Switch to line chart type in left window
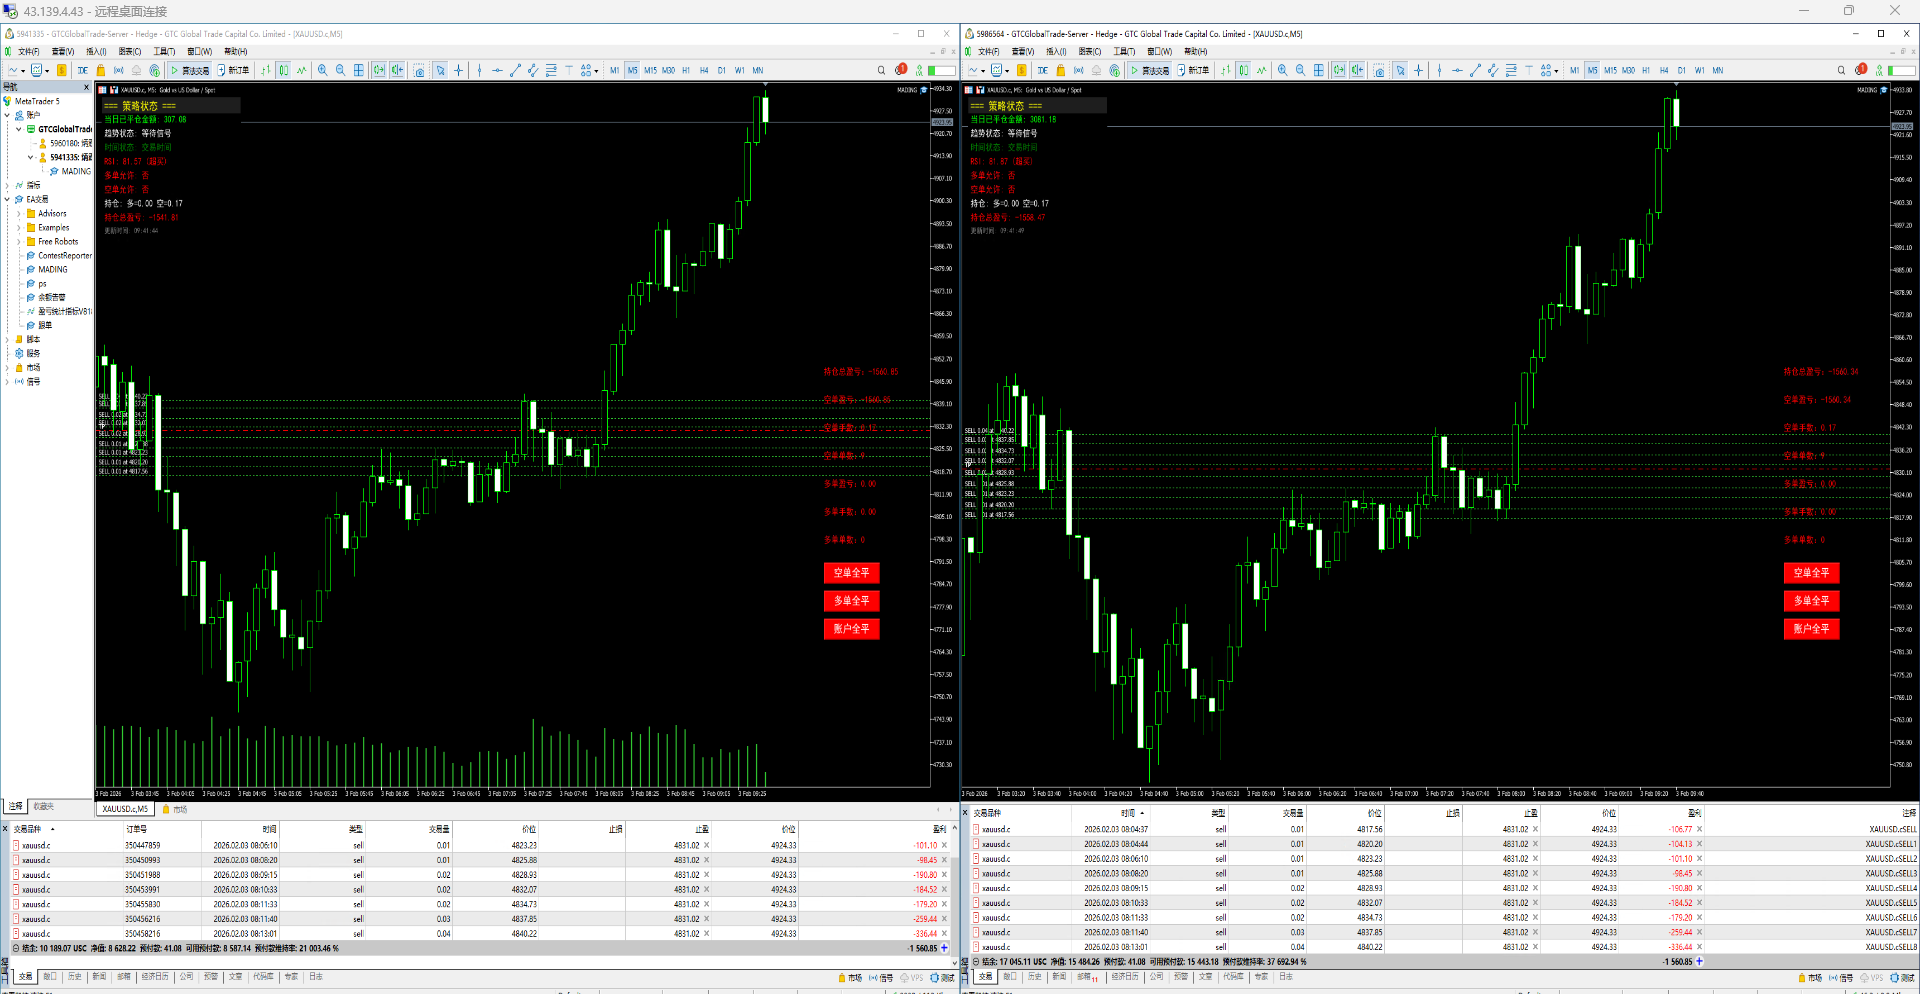This screenshot has width=1920, height=994. [301, 70]
